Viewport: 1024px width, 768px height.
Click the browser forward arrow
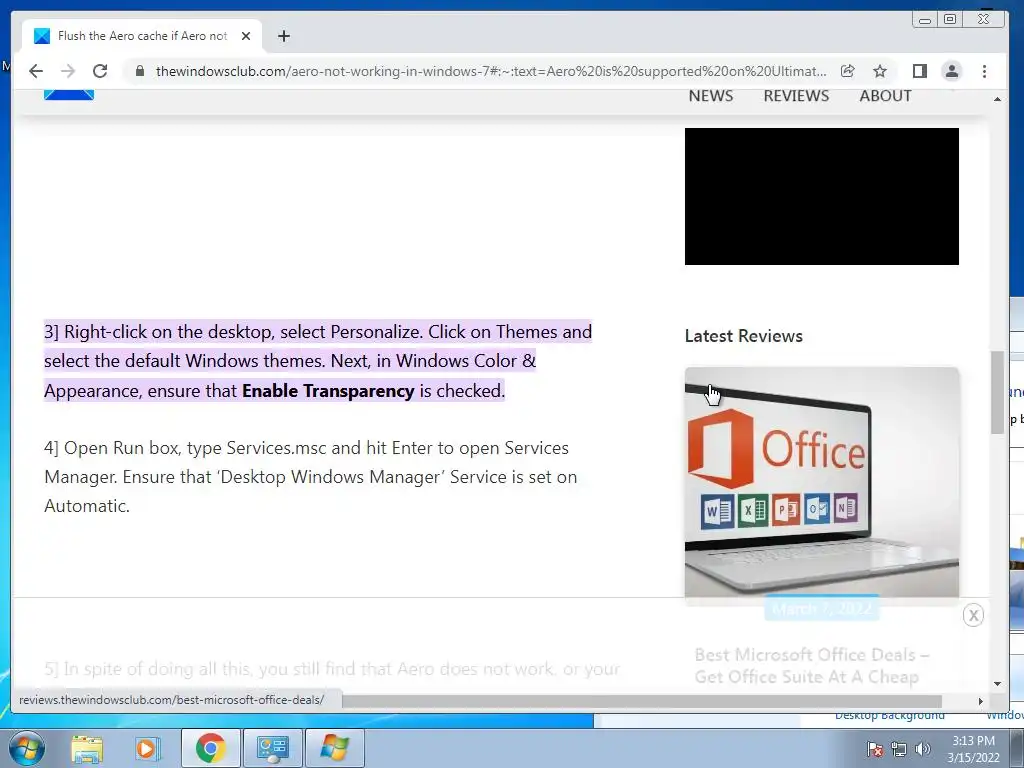pyautogui.click(x=68, y=71)
